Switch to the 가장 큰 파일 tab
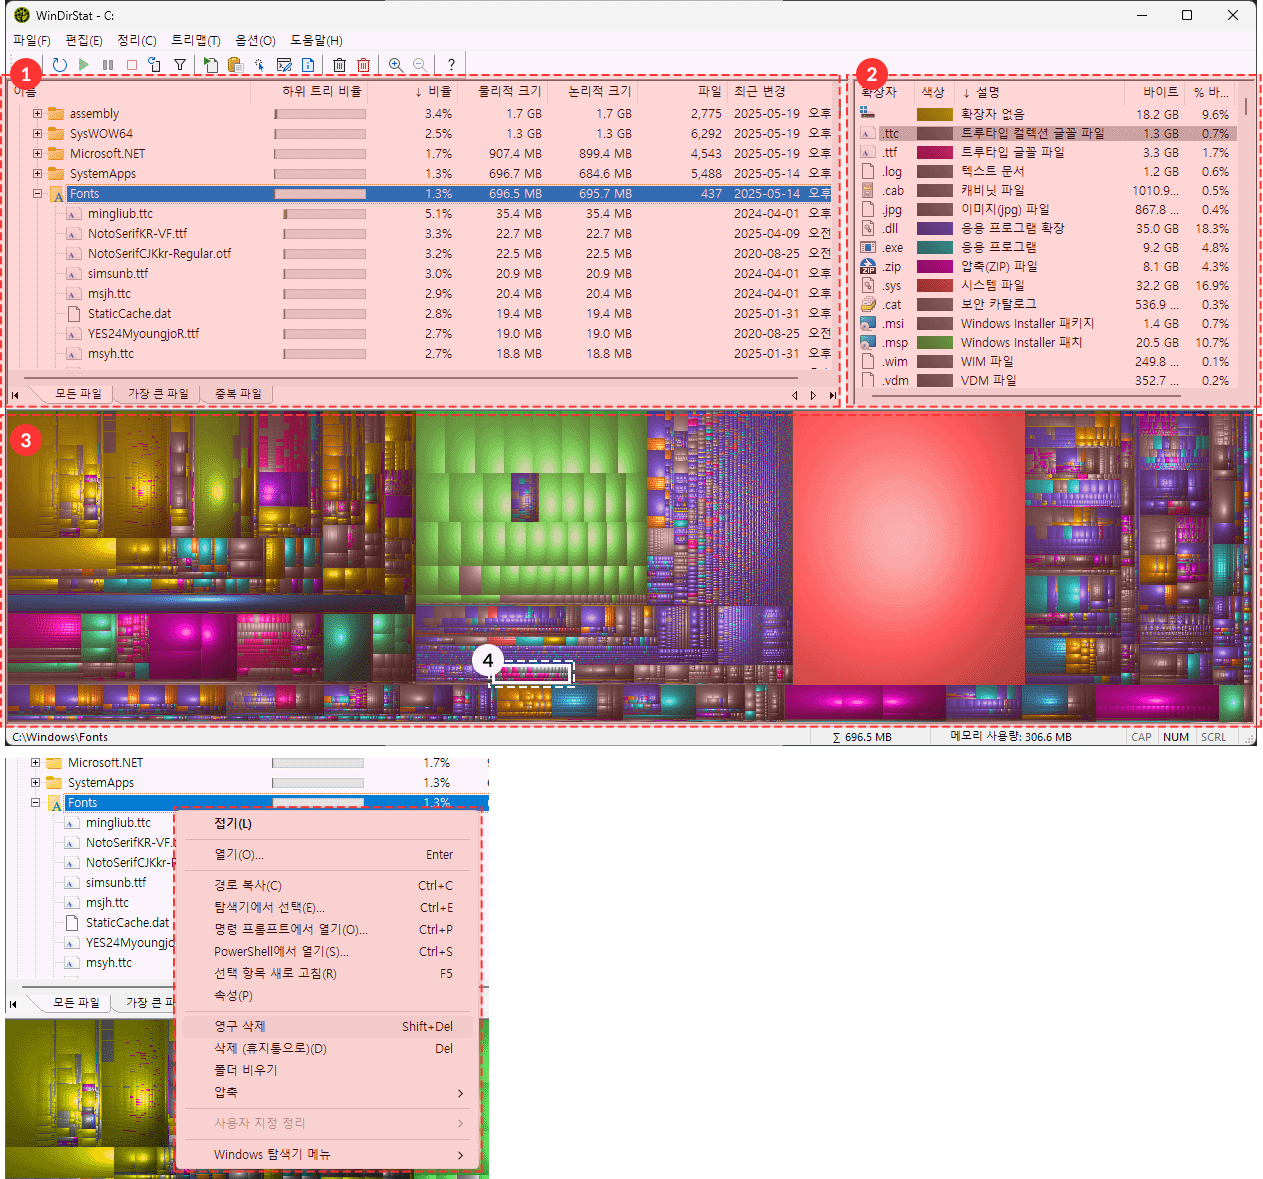Viewport: 1263px width, 1179px height. [158, 394]
